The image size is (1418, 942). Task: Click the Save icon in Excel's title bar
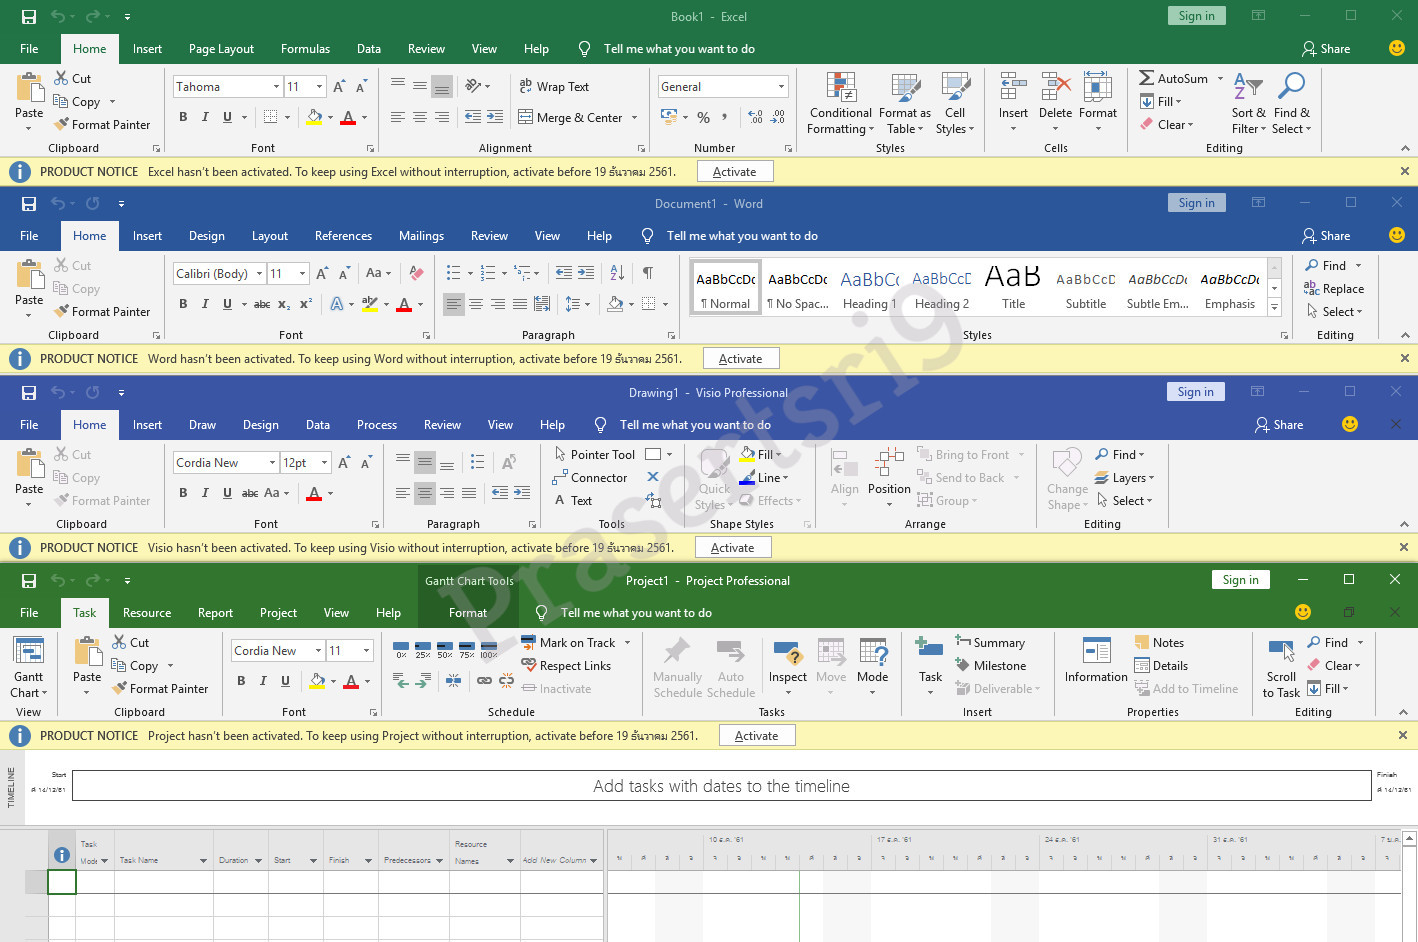[x=28, y=17]
